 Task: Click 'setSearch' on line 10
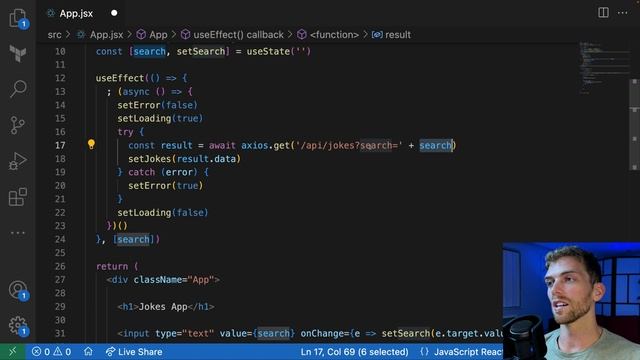pyautogui.click(x=200, y=51)
